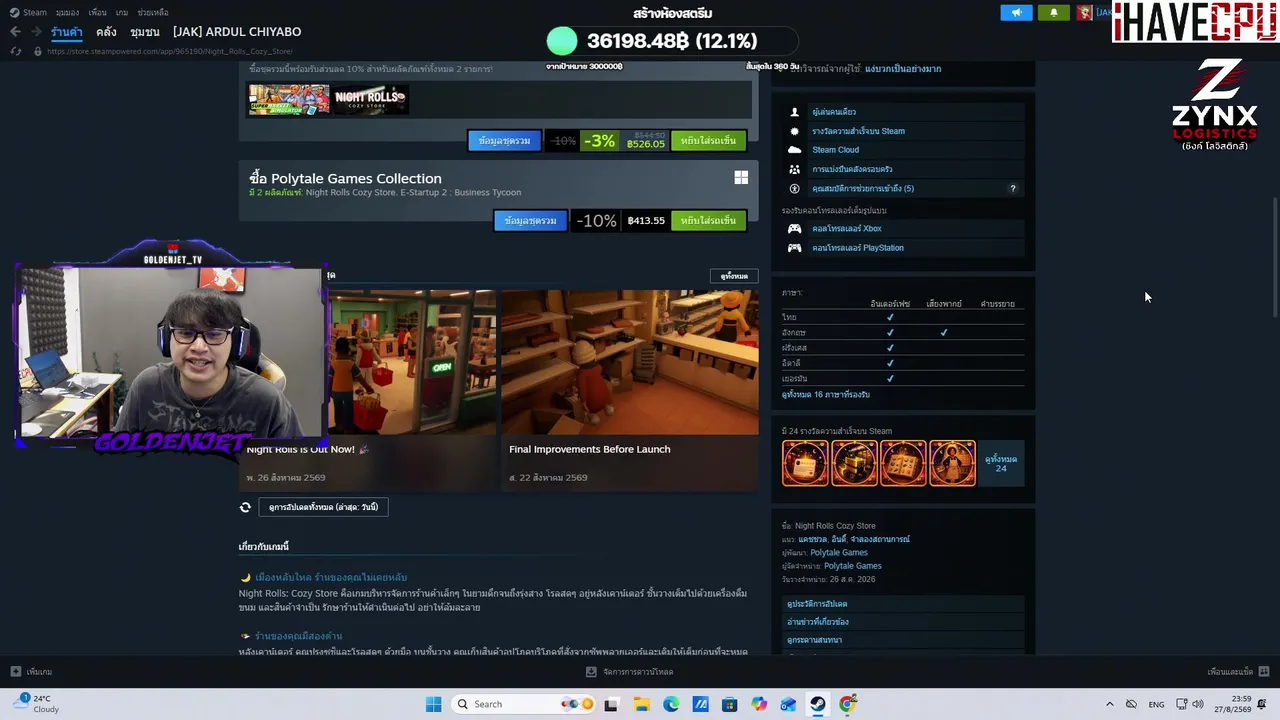This screenshot has width=1280, height=720.
Task: Open the เกม menu
Action: pyautogui.click(x=122, y=12)
